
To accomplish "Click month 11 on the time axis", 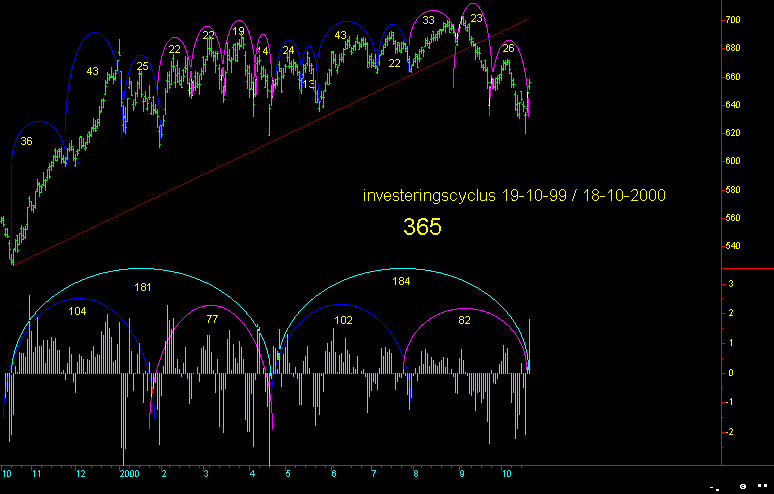I will click(x=37, y=474).
